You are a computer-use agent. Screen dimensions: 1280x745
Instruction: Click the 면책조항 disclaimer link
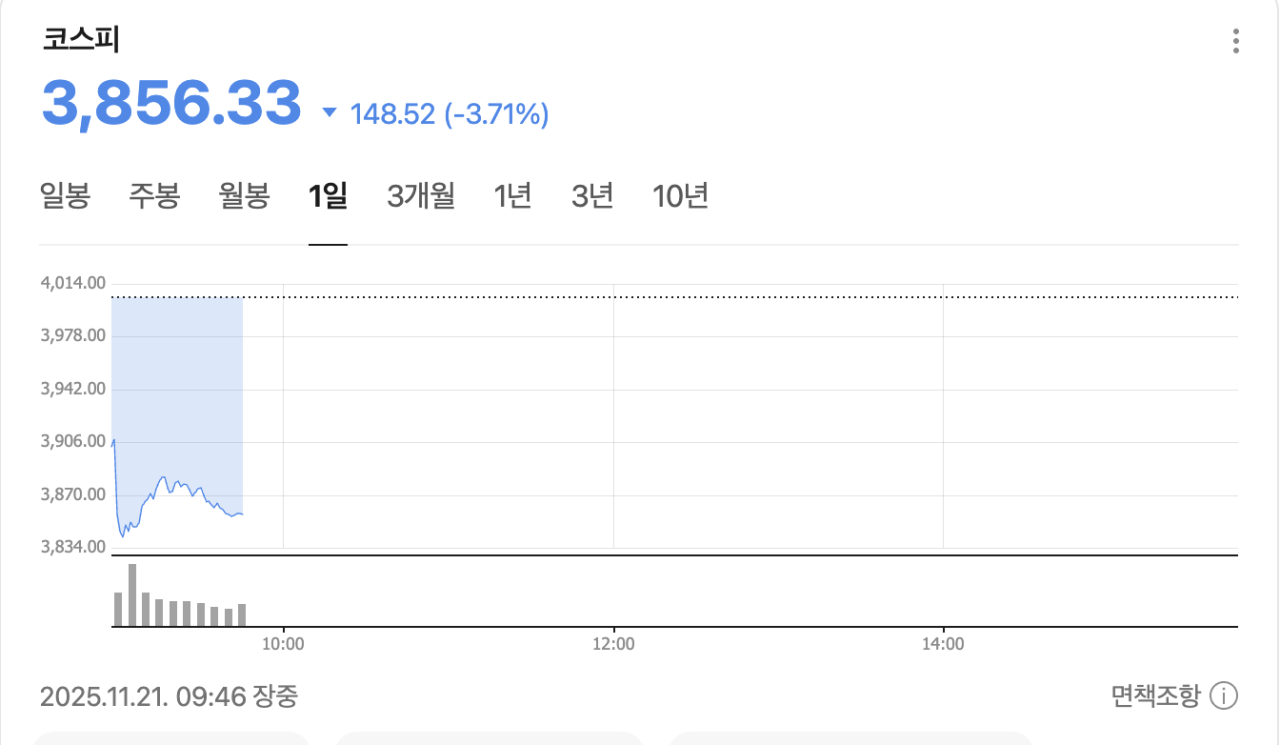coord(1155,695)
